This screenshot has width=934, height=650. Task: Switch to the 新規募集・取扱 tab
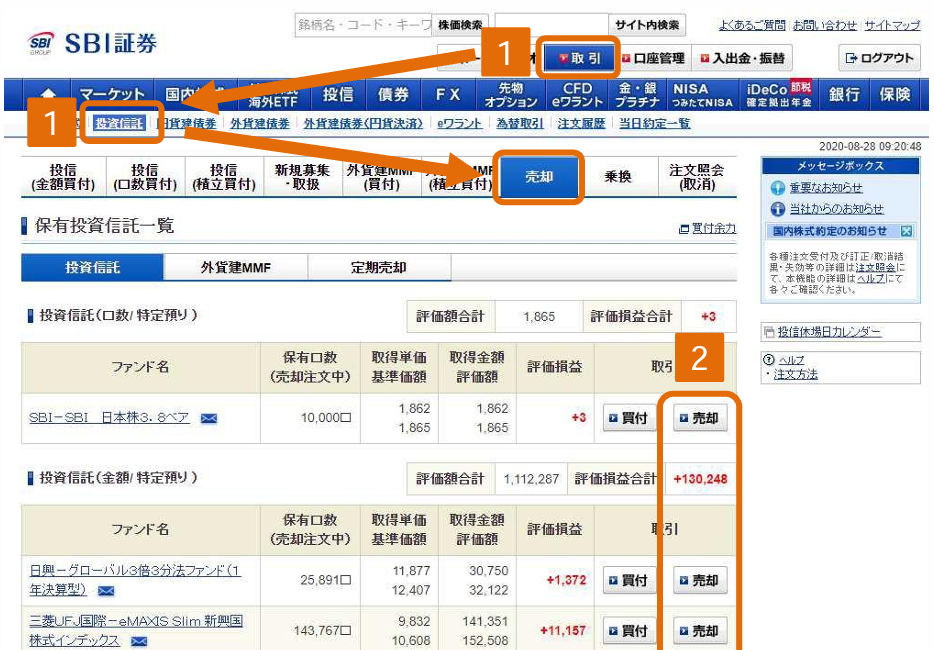point(303,177)
